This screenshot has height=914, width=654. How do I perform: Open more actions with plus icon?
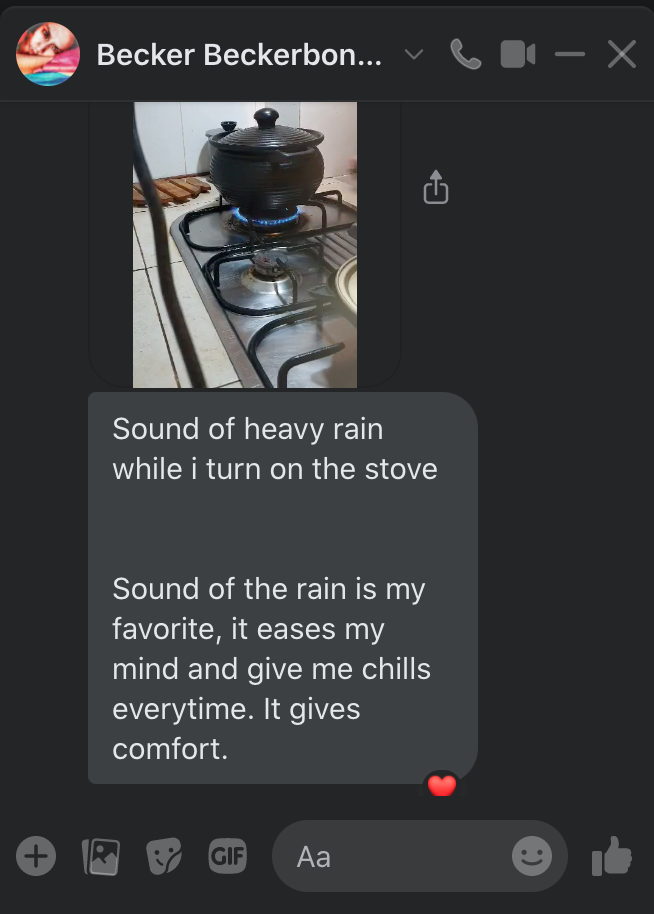coord(36,856)
